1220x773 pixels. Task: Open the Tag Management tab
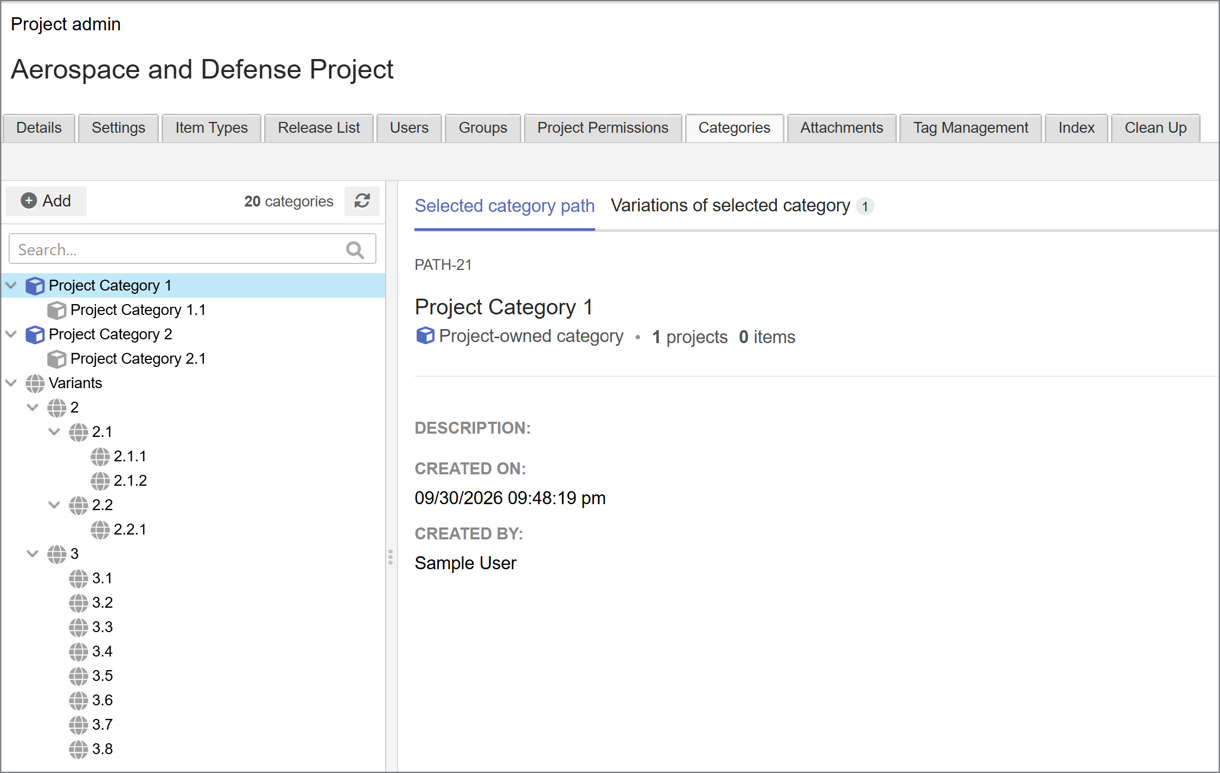tap(971, 128)
